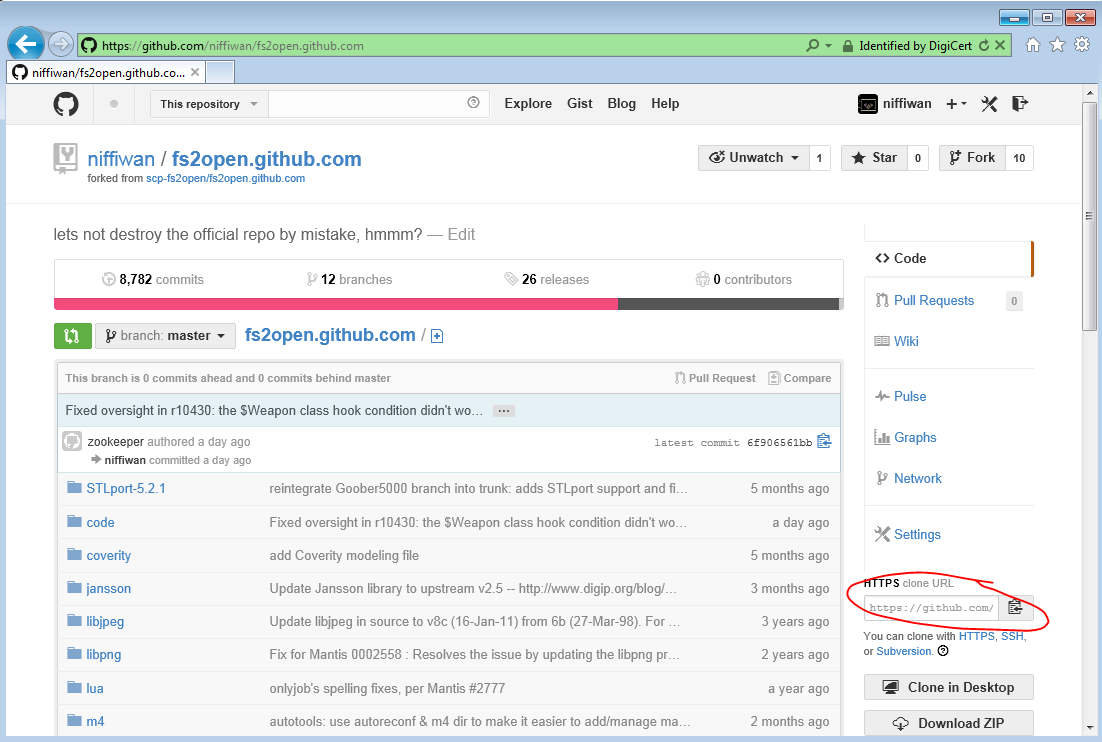1102x742 pixels.
Task: Copy the HTTPS clone URL to clipboard
Action: tap(1015, 607)
